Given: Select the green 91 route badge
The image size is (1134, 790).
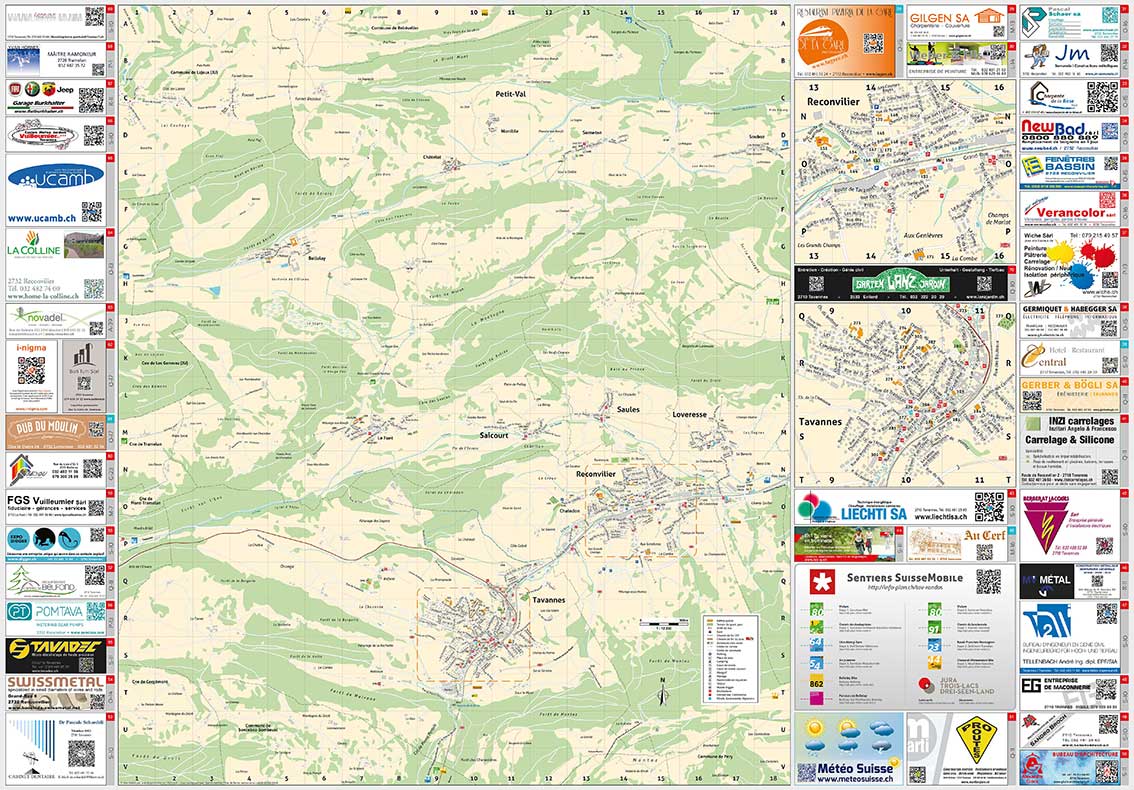Looking at the screenshot, I should click(x=934, y=628).
